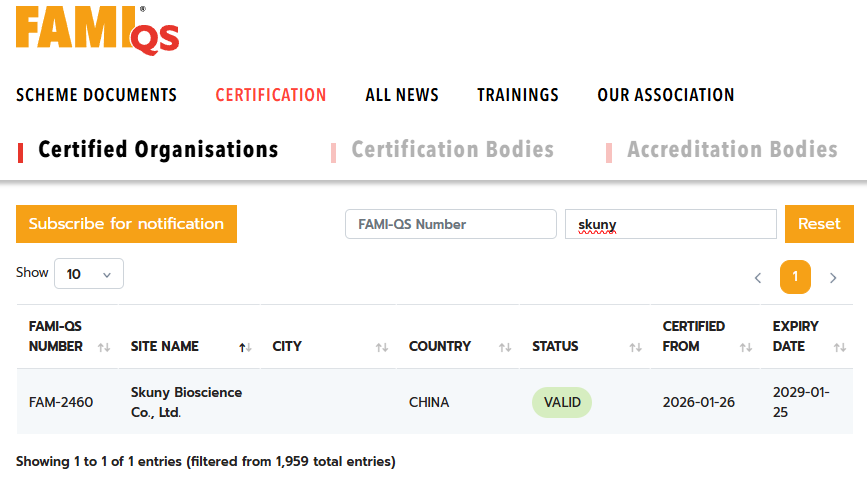This screenshot has width=867, height=490.
Task: Switch to Accreditation Bodies tab
Action: point(732,150)
